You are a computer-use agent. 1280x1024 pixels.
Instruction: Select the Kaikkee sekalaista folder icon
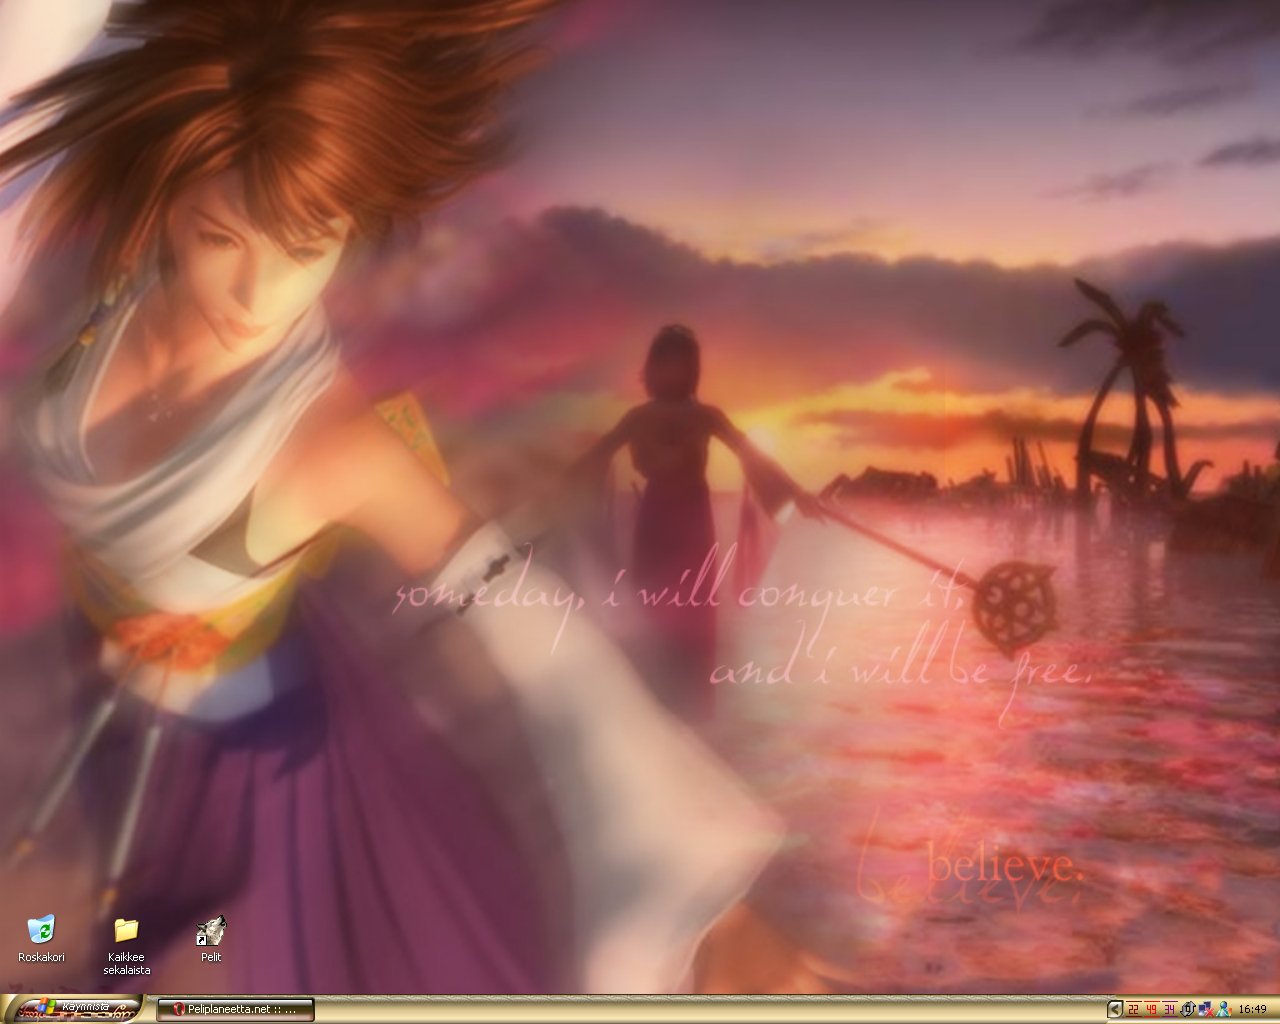pyautogui.click(x=126, y=929)
